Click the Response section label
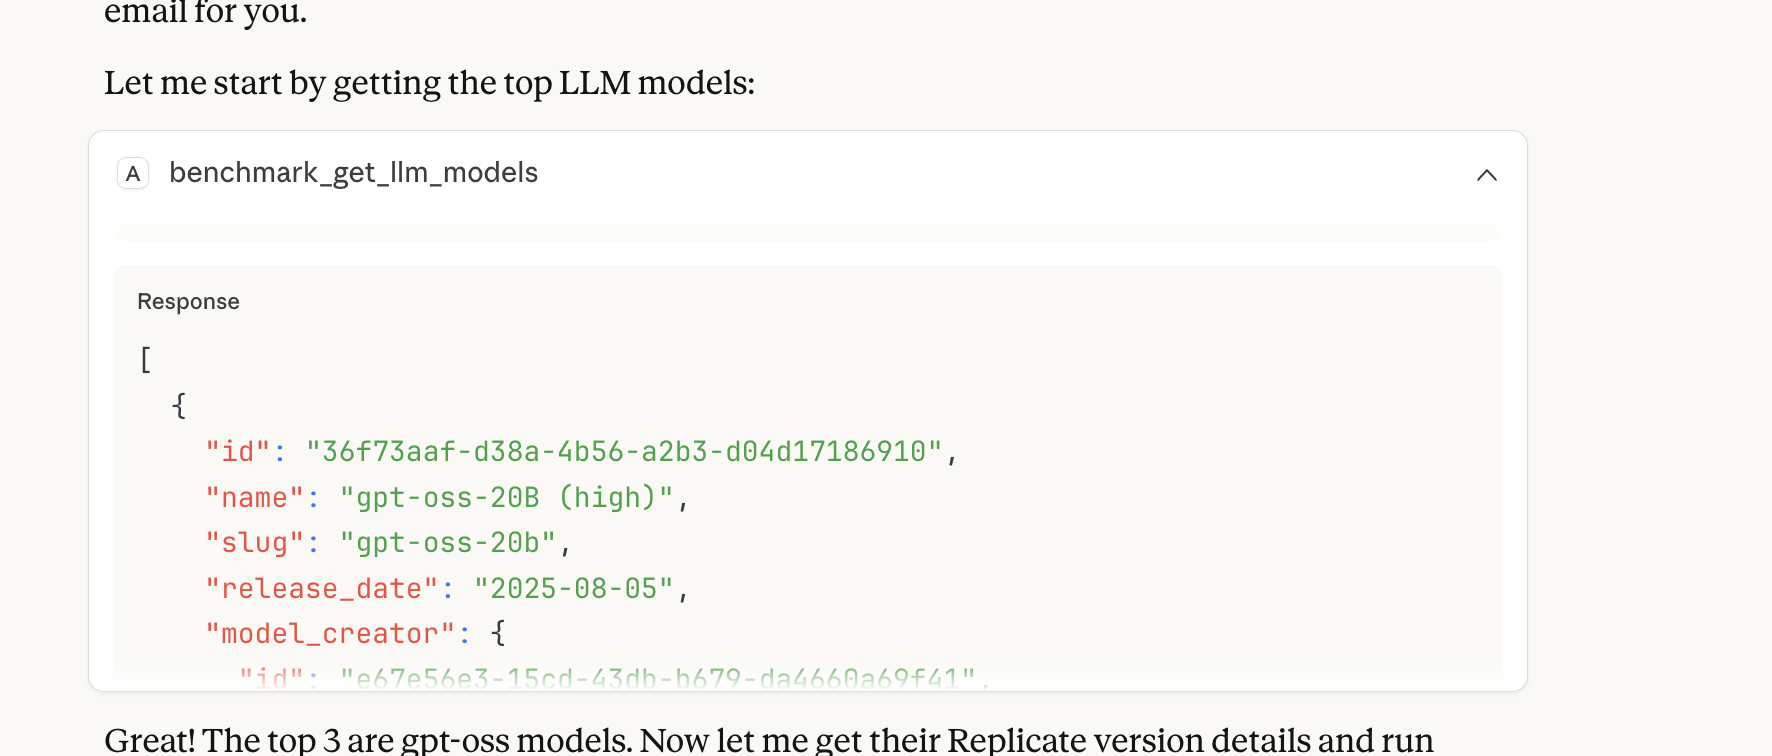The height and width of the screenshot is (756, 1772). (x=188, y=302)
